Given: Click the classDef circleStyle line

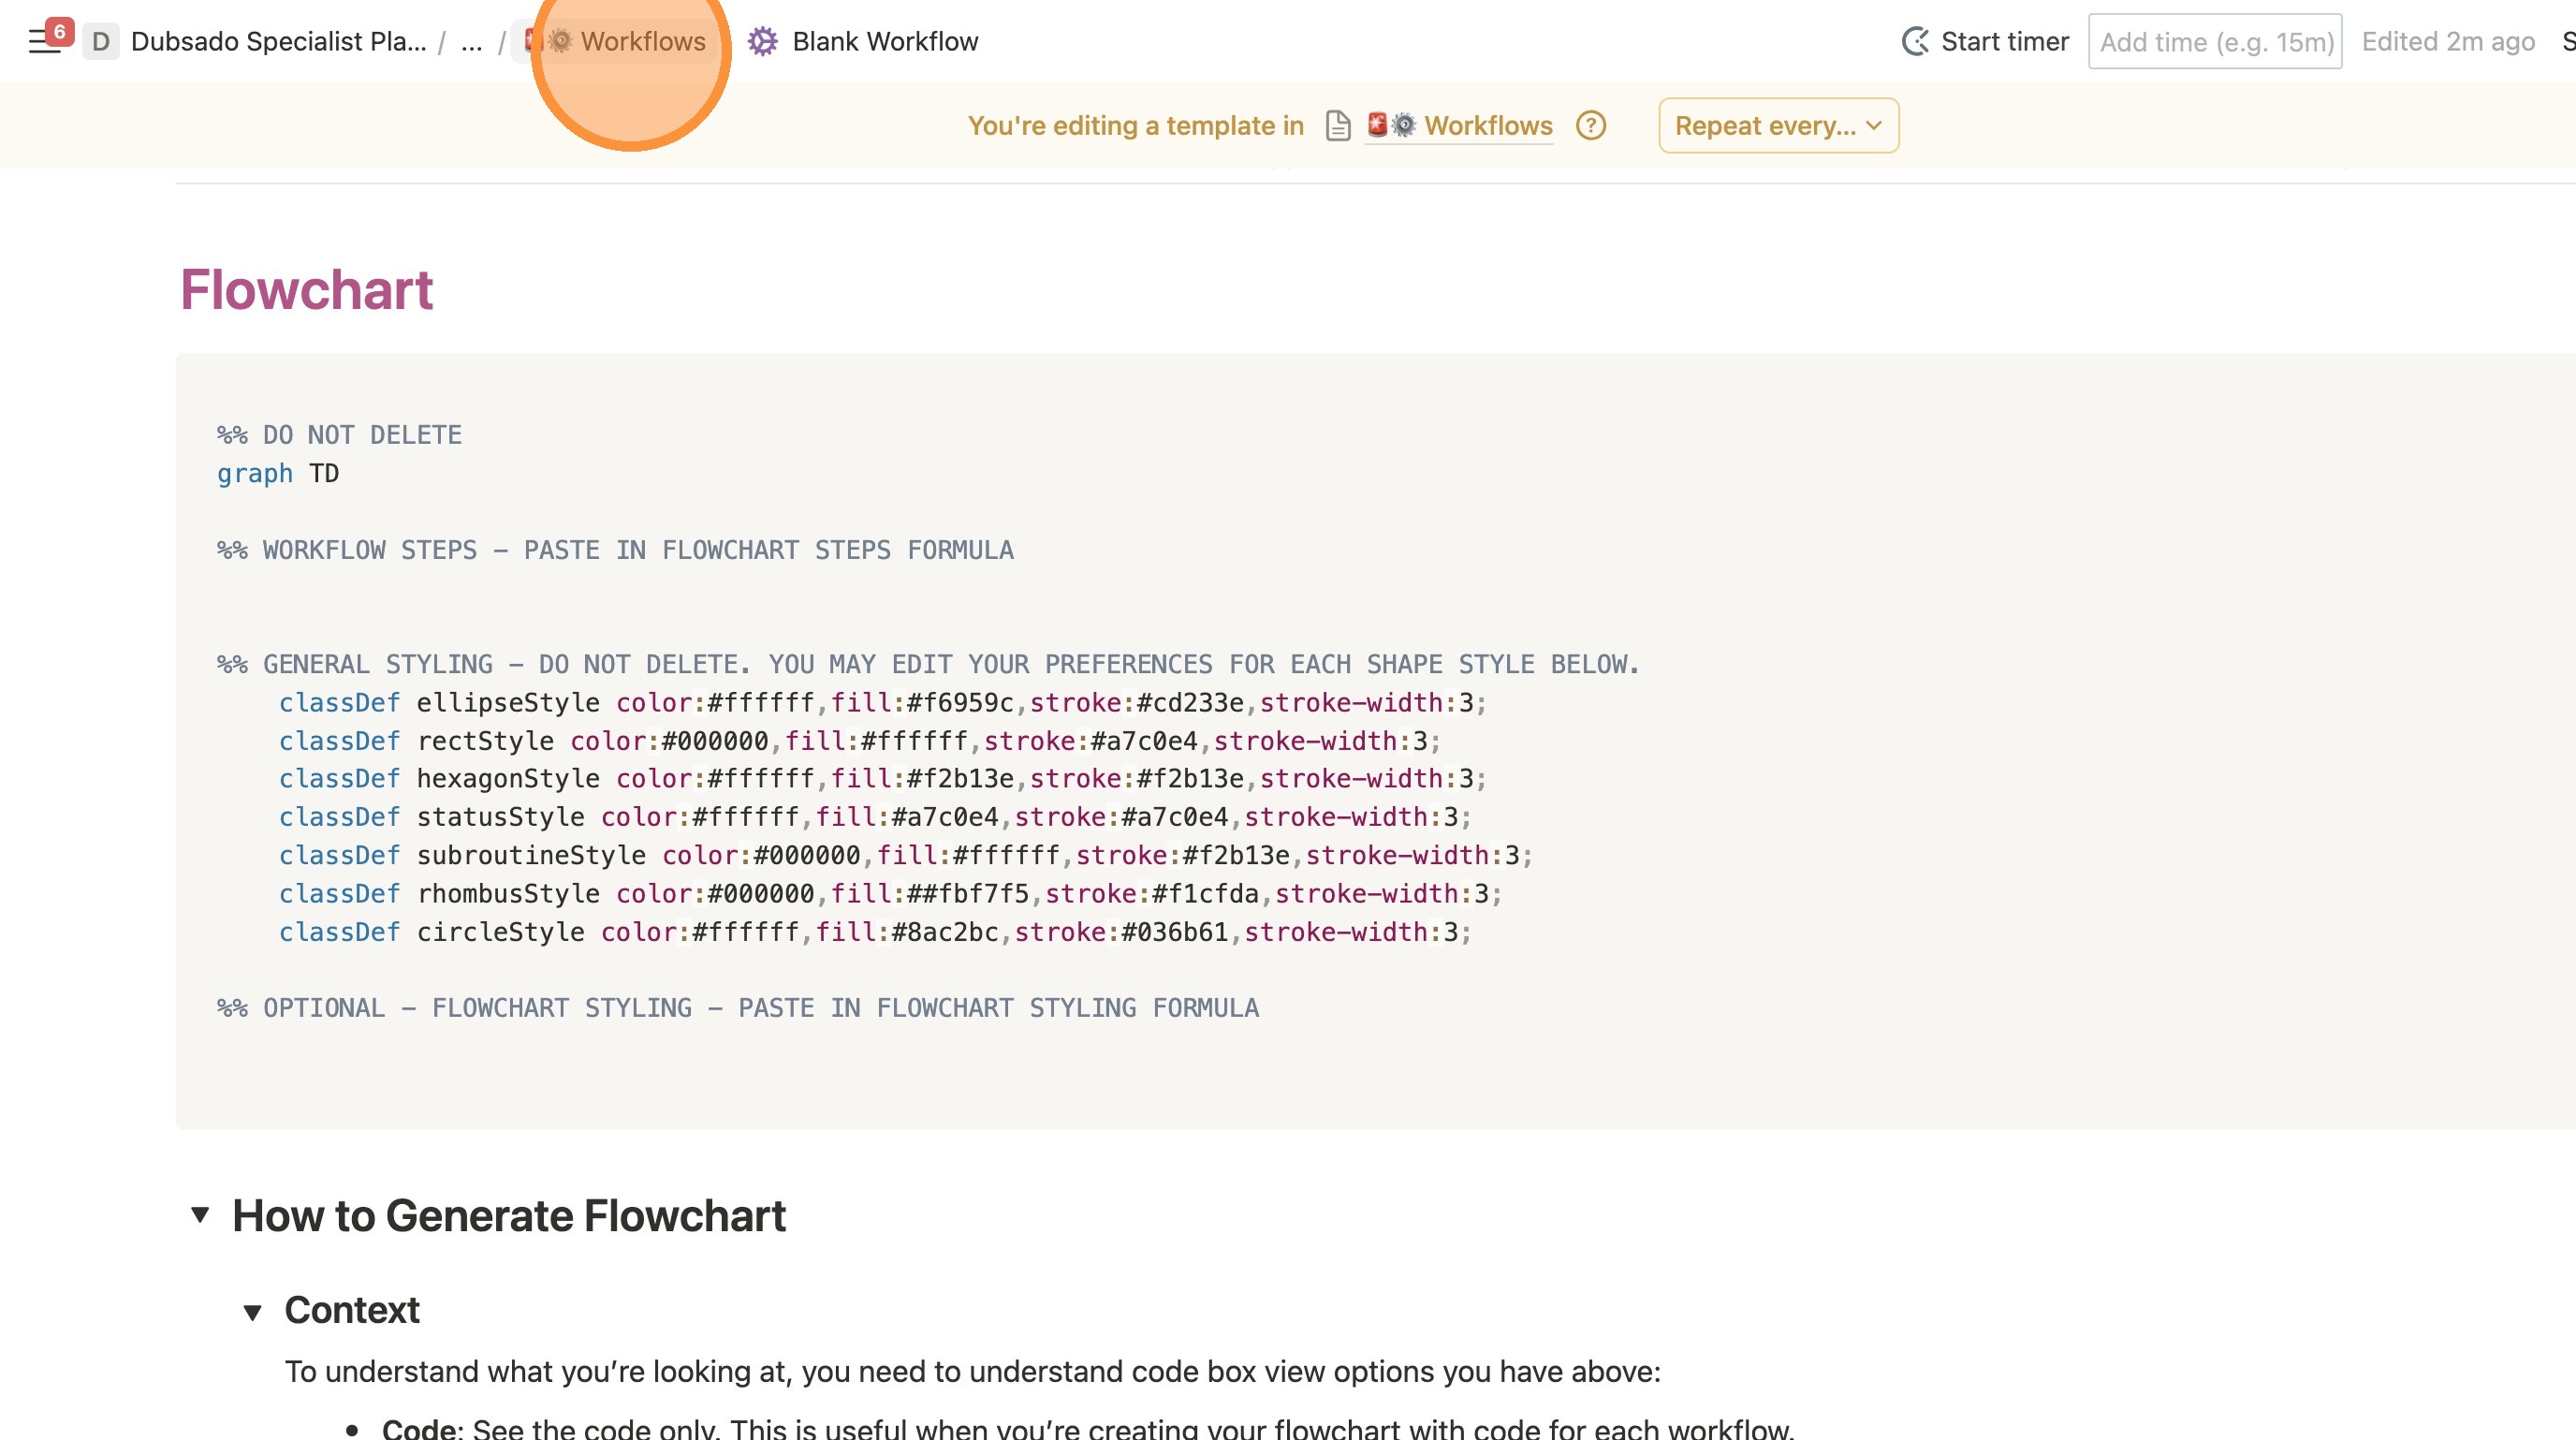Looking at the screenshot, I should [875, 932].
